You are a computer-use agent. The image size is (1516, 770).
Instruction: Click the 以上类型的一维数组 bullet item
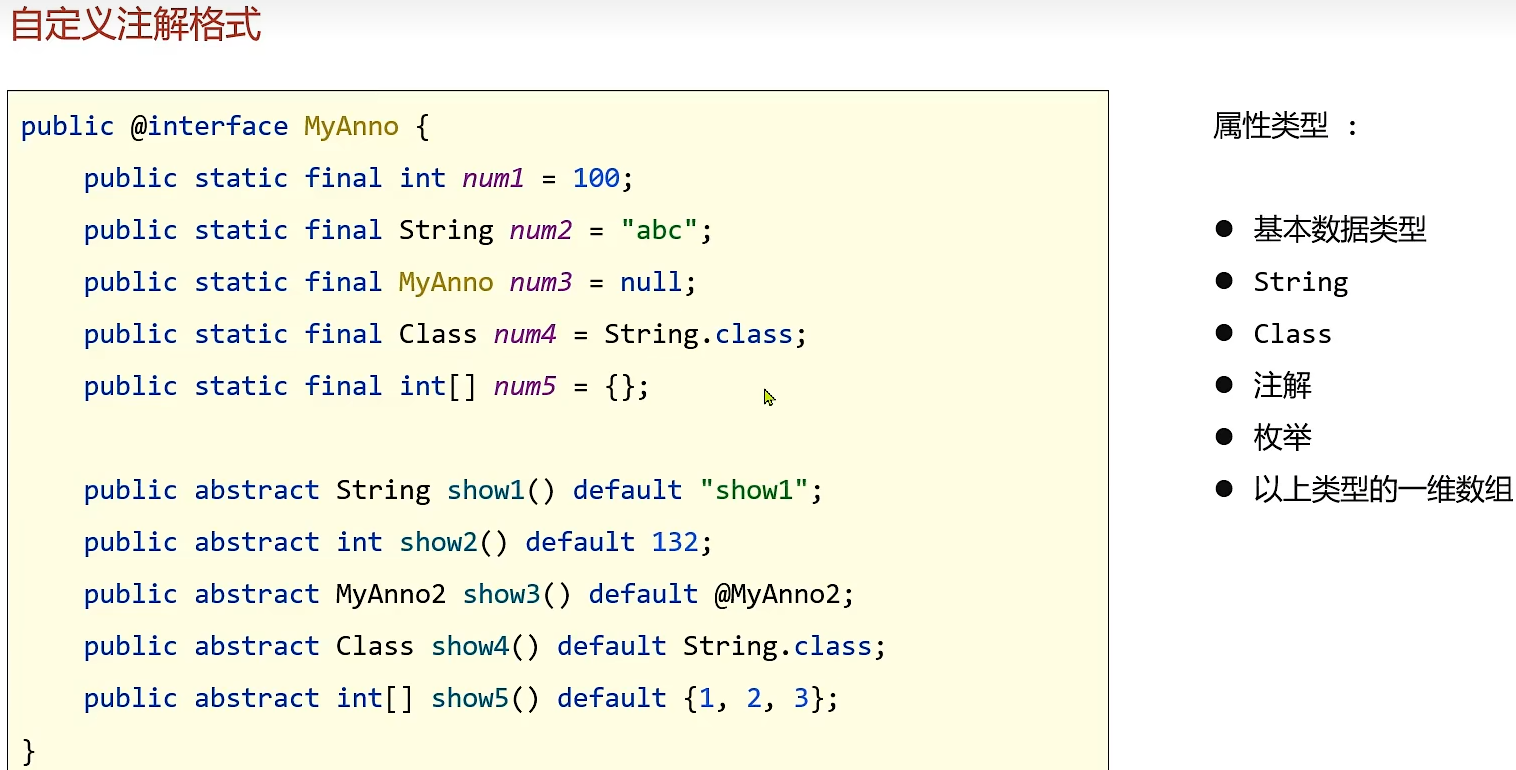1383,490
